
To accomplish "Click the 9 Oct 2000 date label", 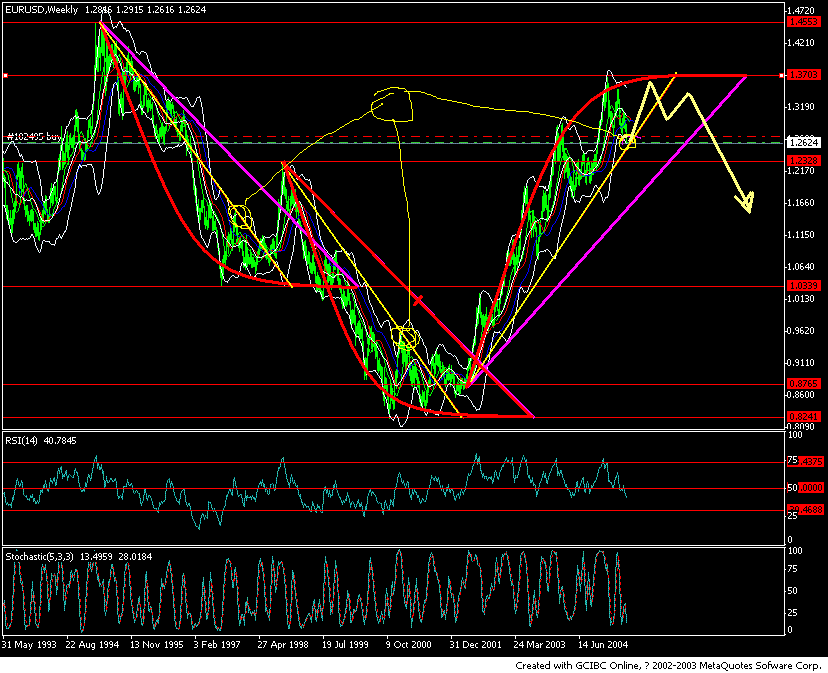I will point(408,644).
